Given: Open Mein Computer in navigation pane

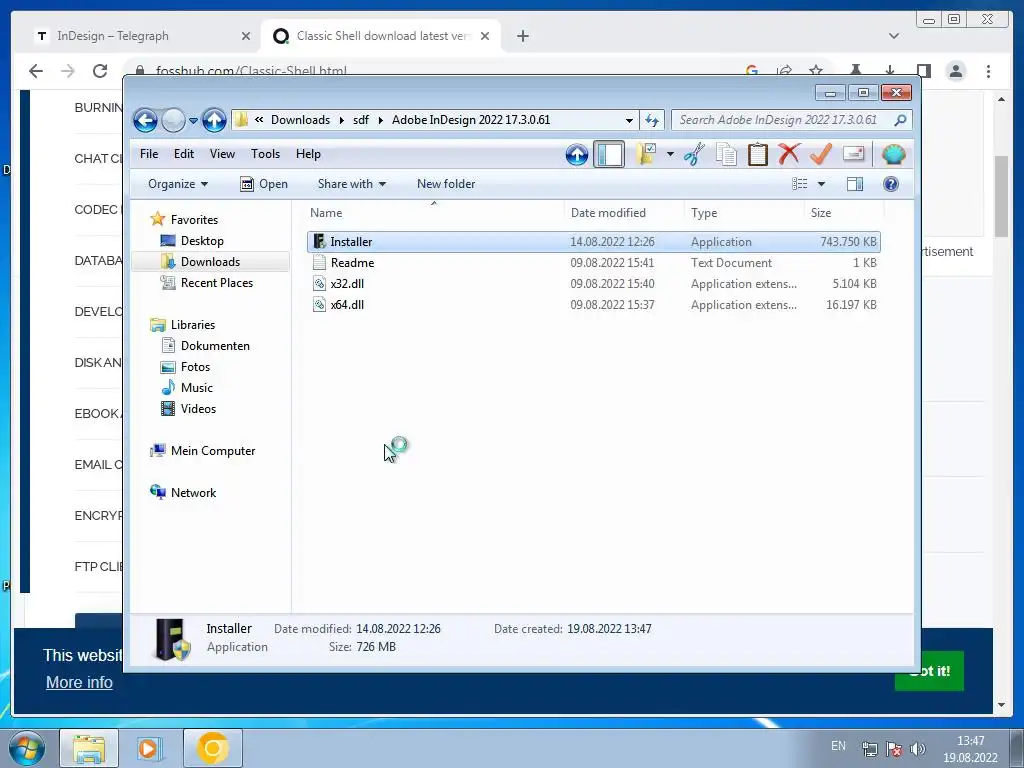Looking at the screenshot, I should (x=213, y=451).
